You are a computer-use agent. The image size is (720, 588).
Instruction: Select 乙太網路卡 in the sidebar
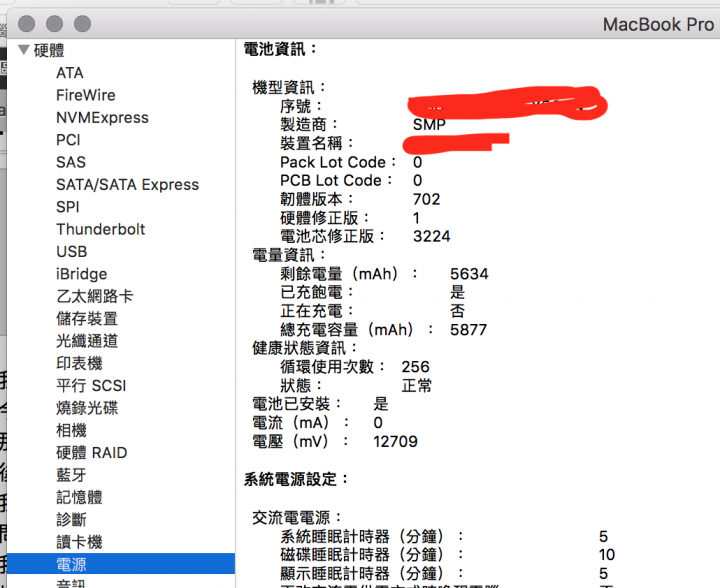pyautogui.click(x=95, y=296)
